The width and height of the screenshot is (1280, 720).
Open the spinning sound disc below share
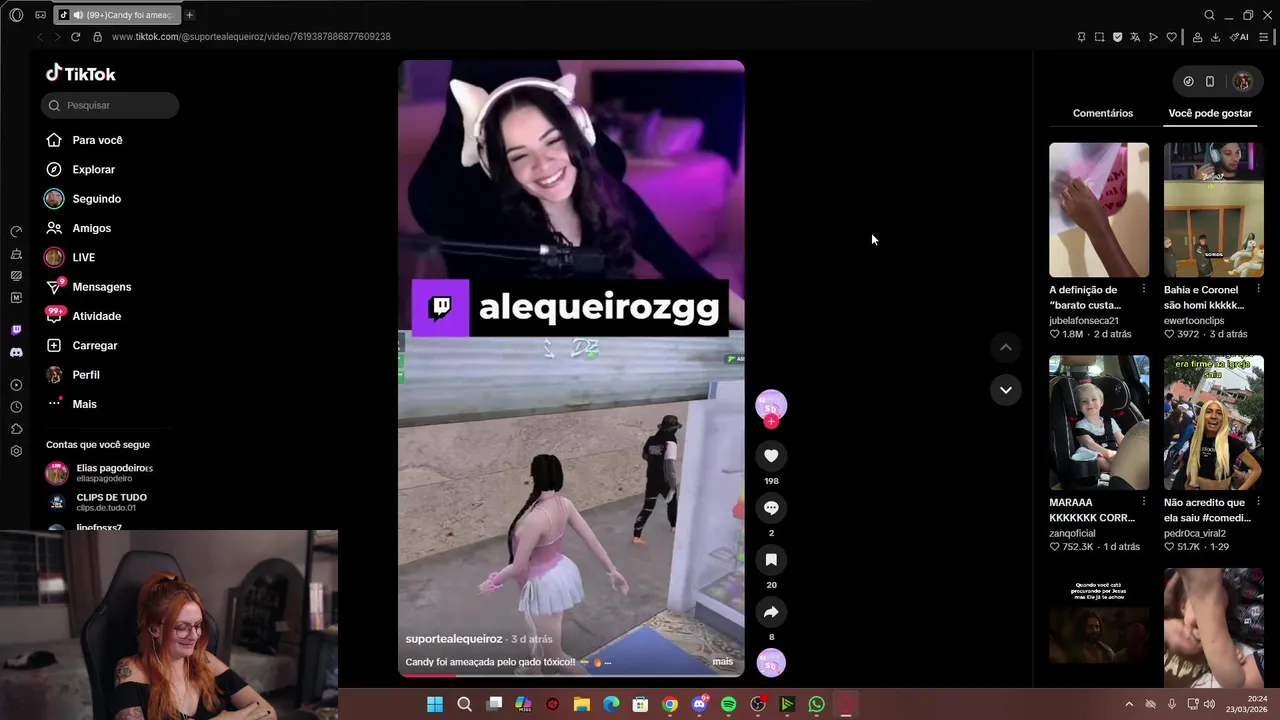[x=771, y=663]
